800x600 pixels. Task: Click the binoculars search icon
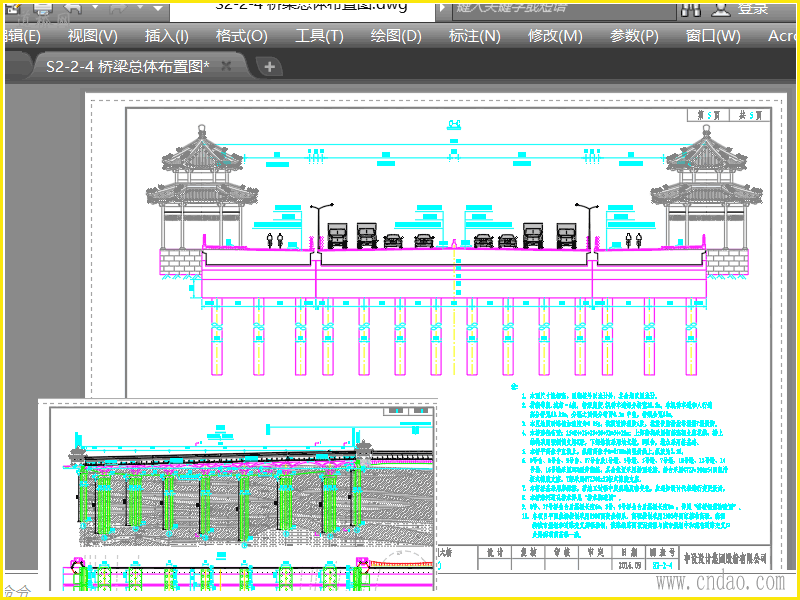(x=691, y=9)
